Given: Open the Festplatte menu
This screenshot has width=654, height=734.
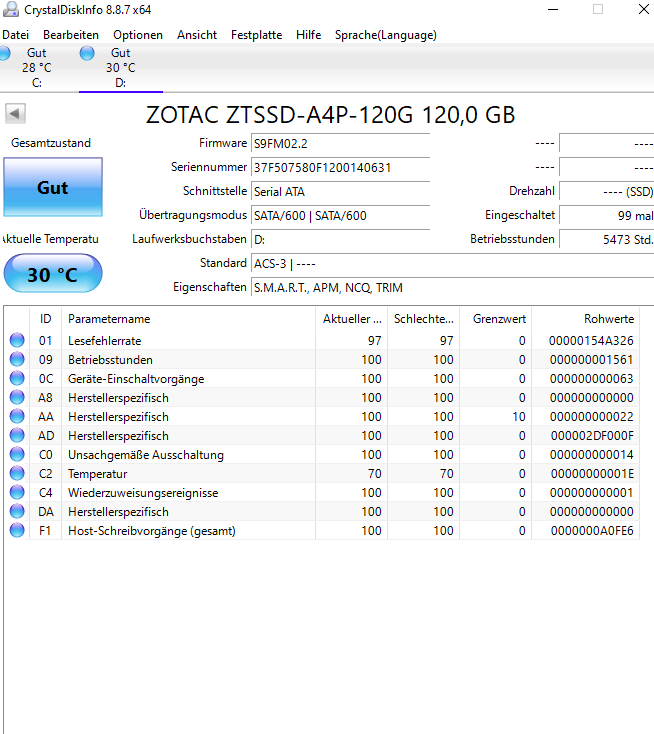Looking at the screenshot, I should (256, 35).
